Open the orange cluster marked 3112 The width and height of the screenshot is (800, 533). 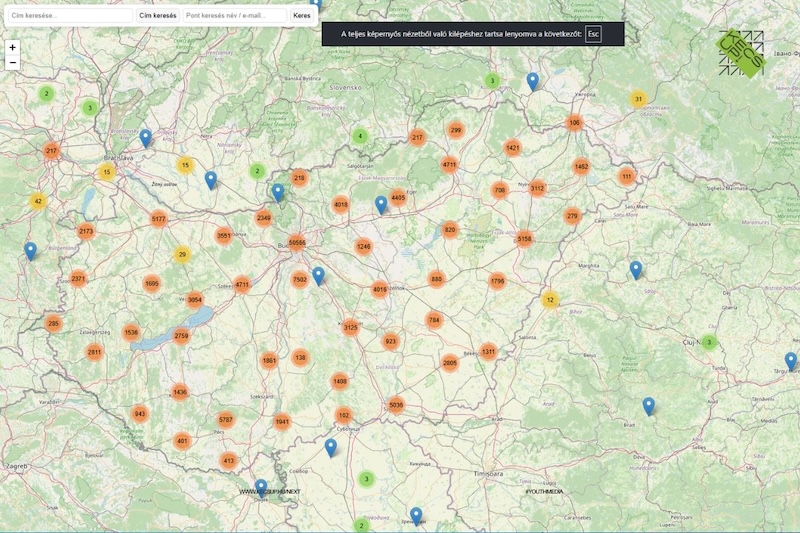[x=537, y=188]
